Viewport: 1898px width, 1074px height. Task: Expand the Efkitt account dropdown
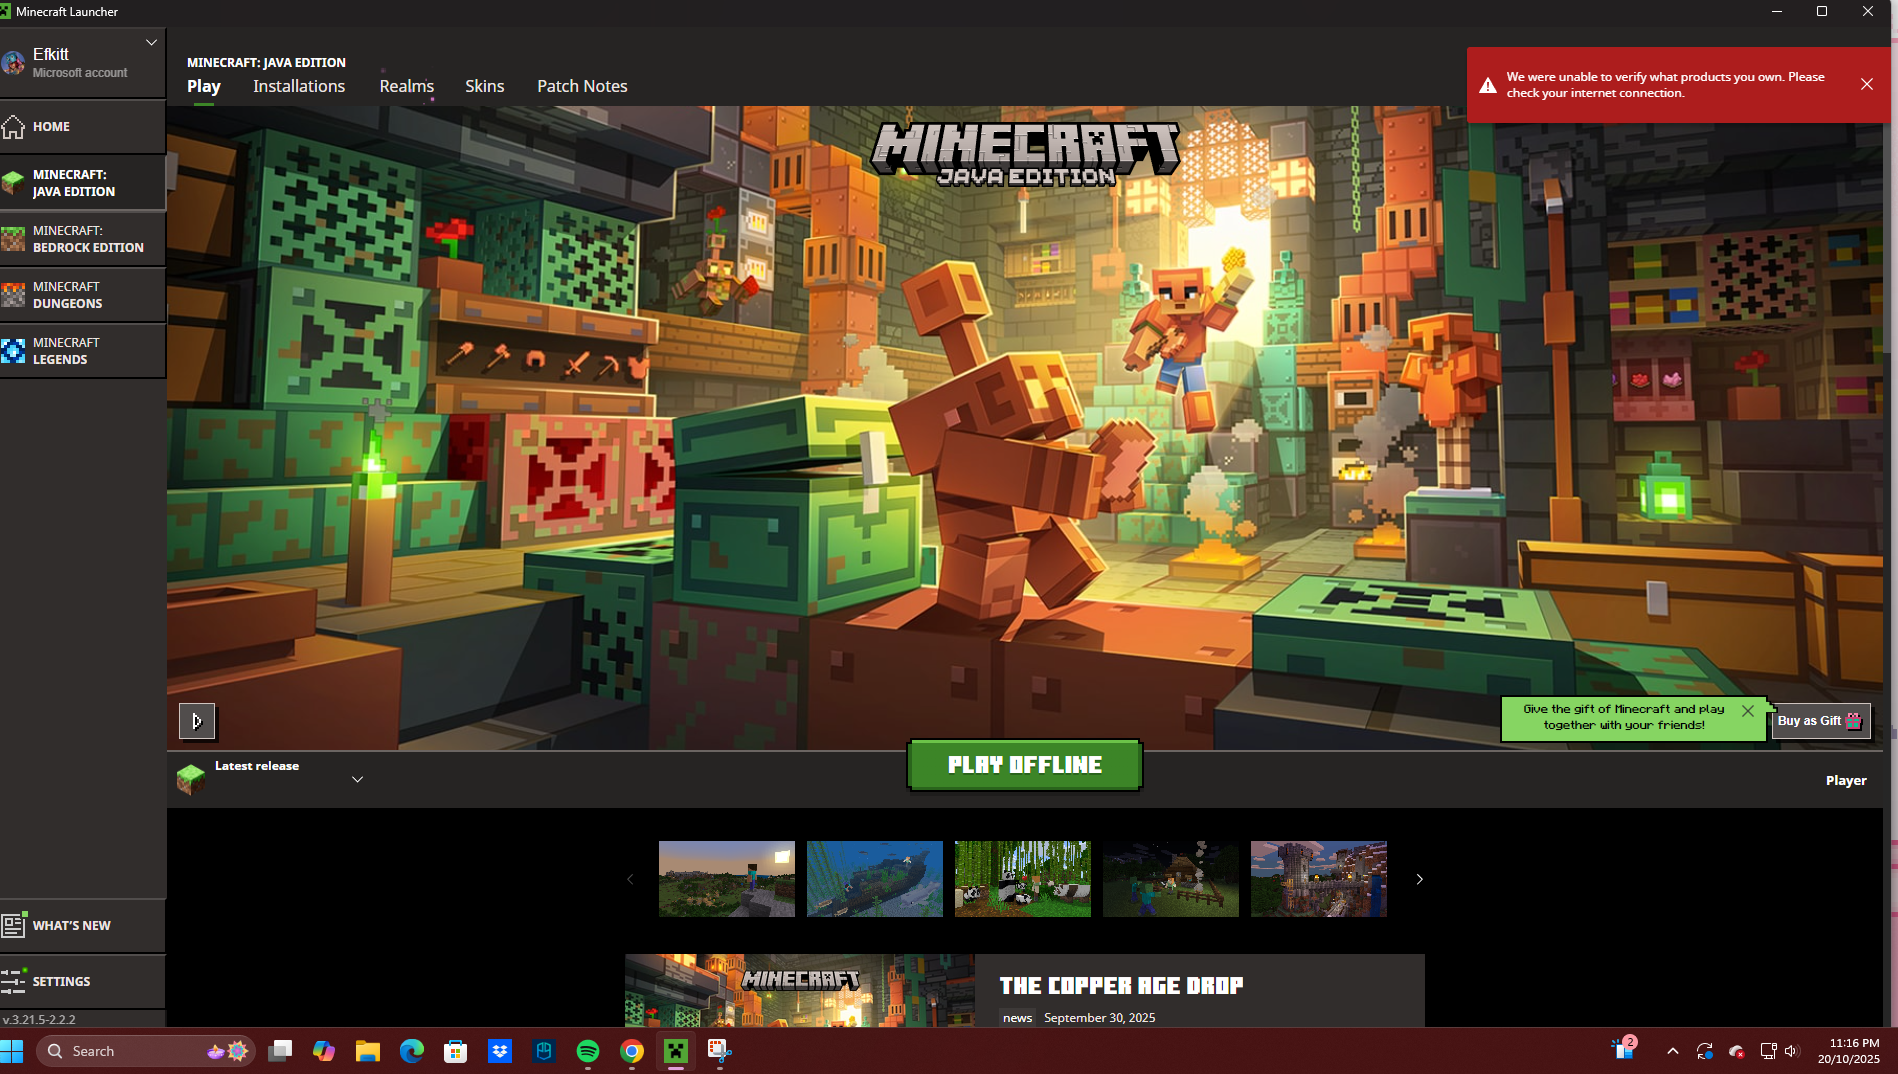coord(151,42)
